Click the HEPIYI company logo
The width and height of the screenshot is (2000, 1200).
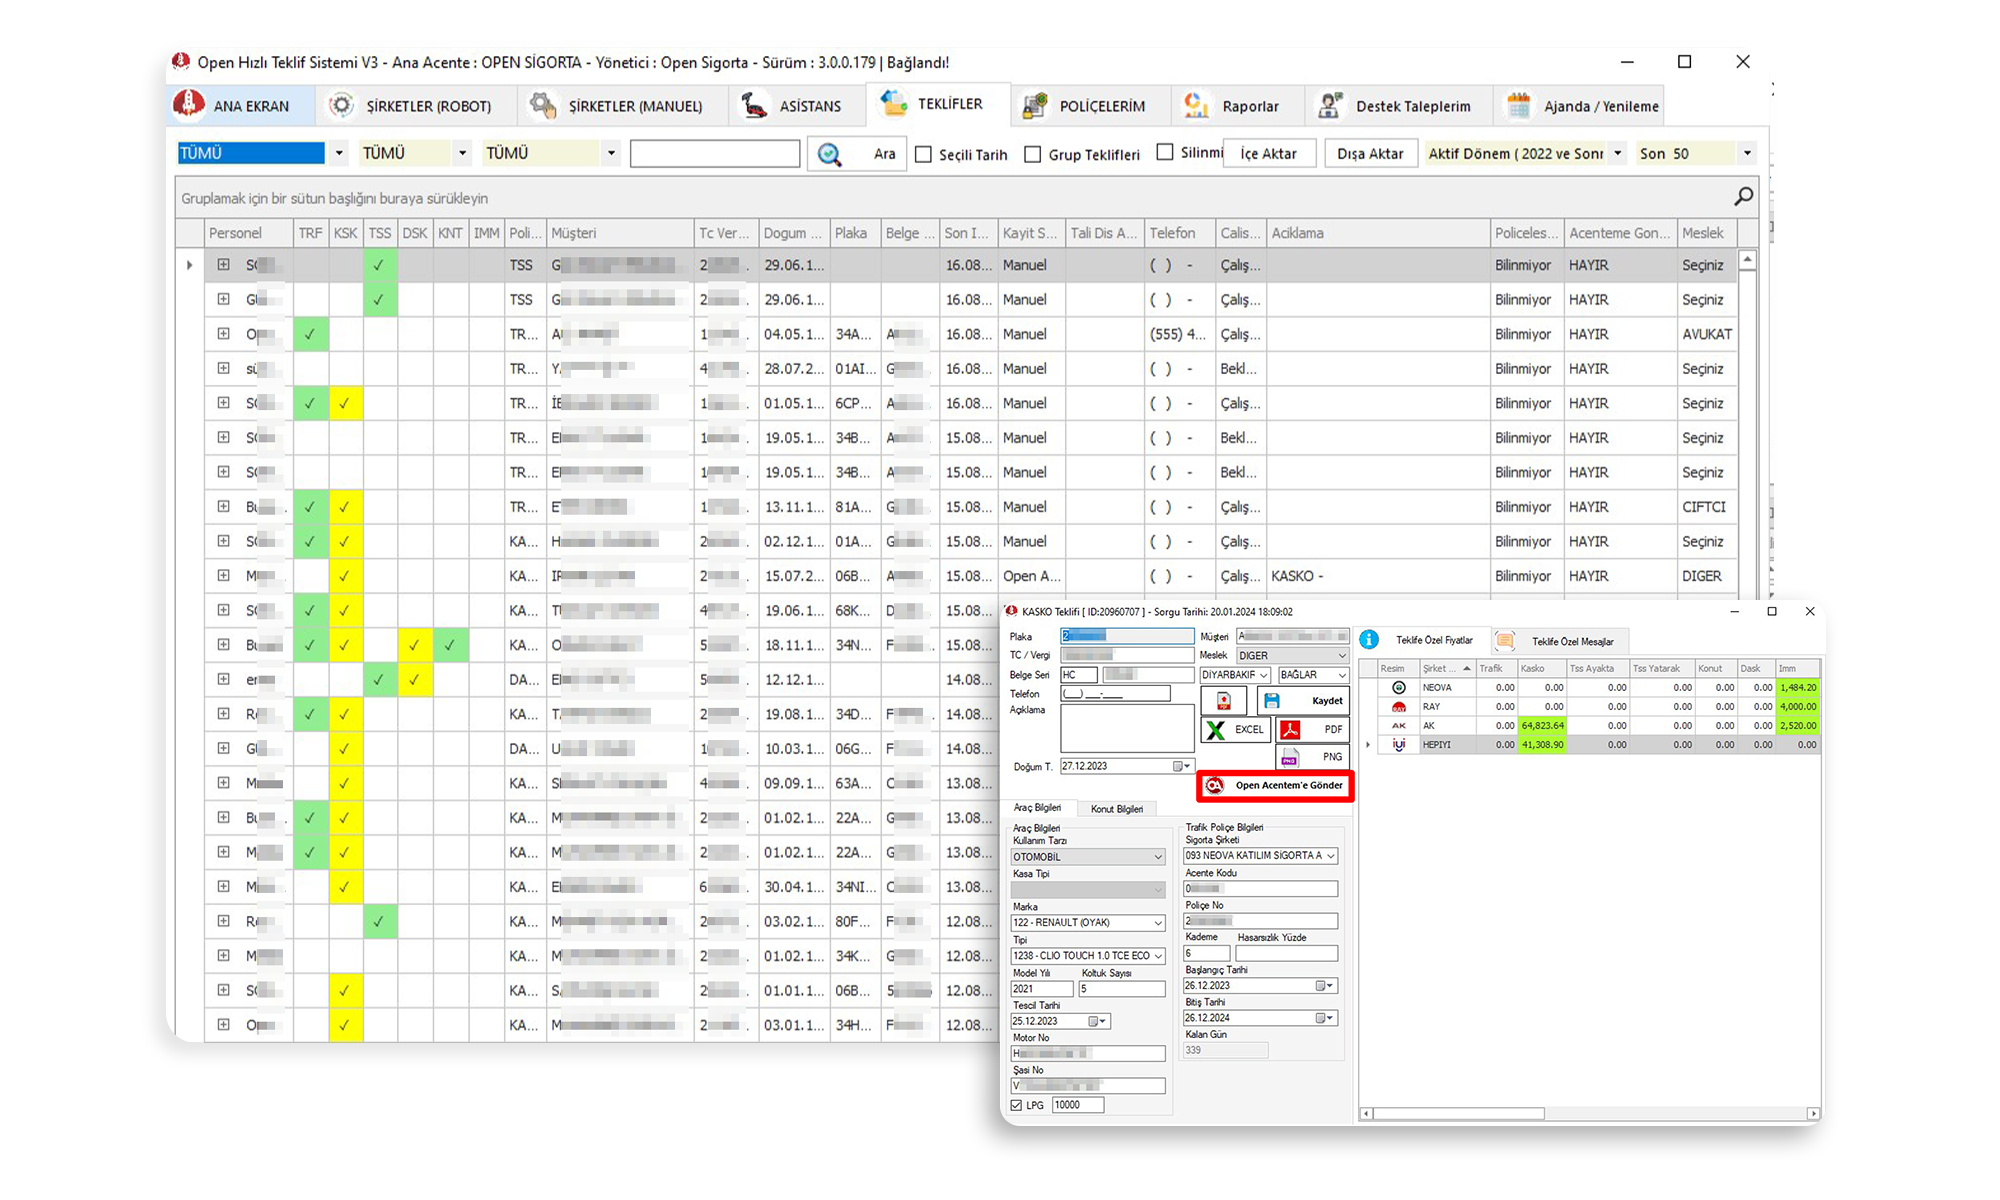pos(1399,745)
